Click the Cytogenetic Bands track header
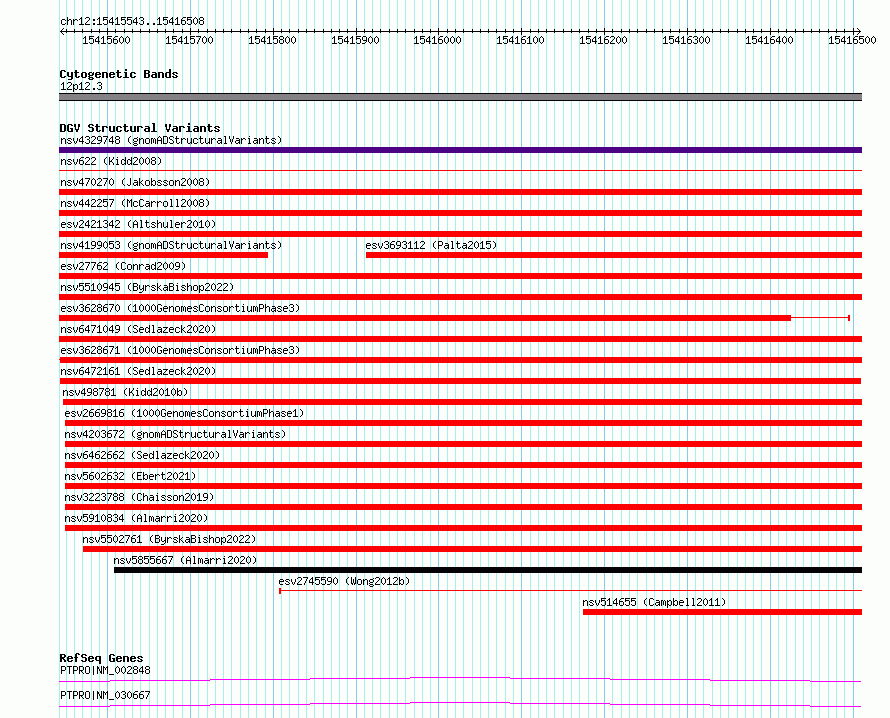The image size is (890, 718). click(119, 74)
